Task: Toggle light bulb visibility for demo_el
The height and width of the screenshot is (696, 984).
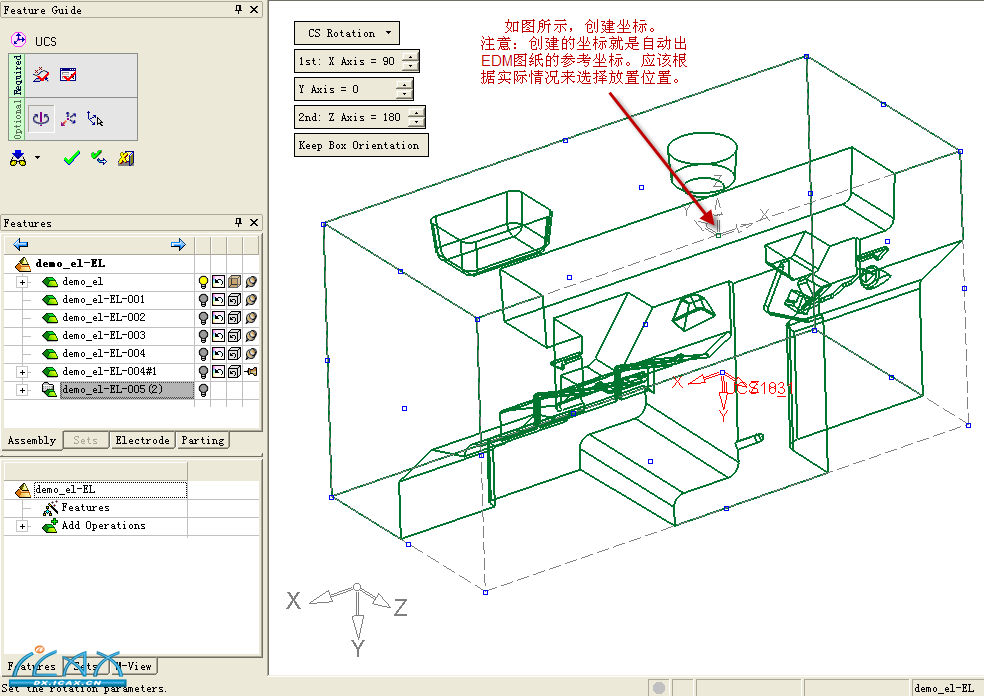Action: click(x=203, y=282)
